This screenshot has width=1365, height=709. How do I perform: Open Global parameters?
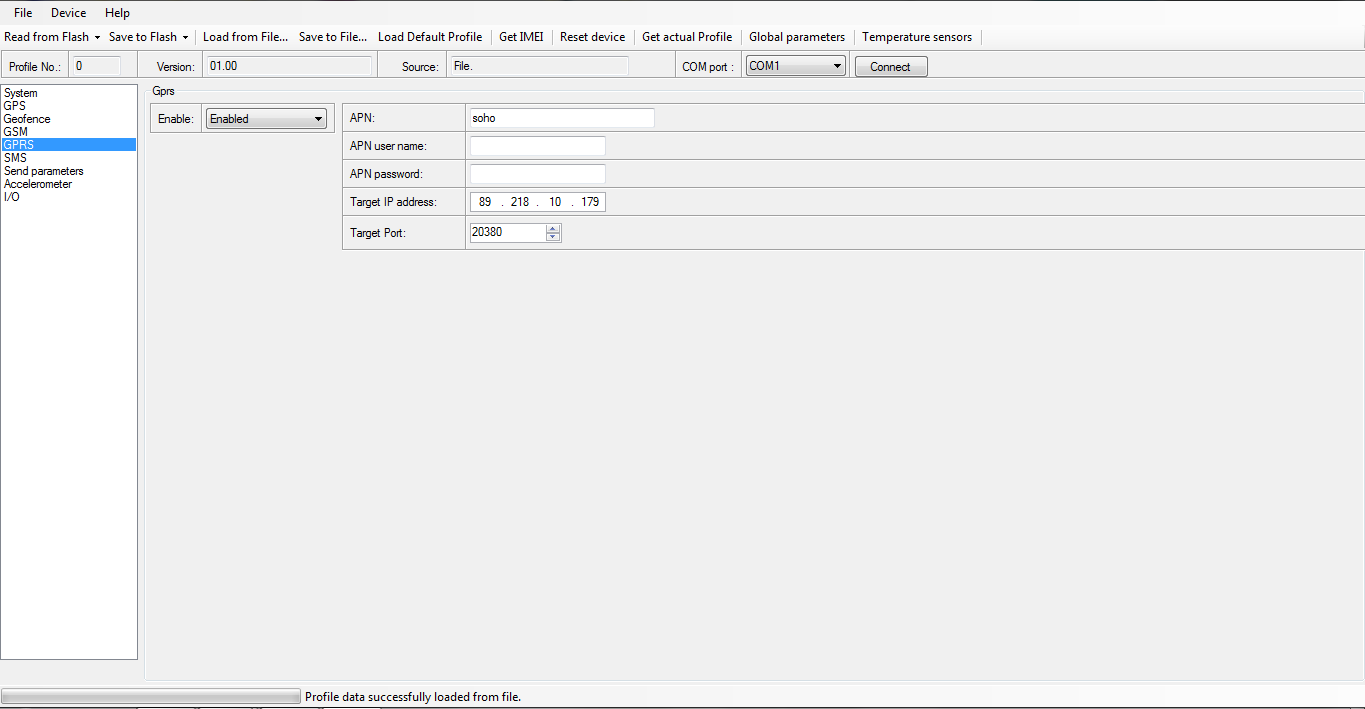coord(797,37)
